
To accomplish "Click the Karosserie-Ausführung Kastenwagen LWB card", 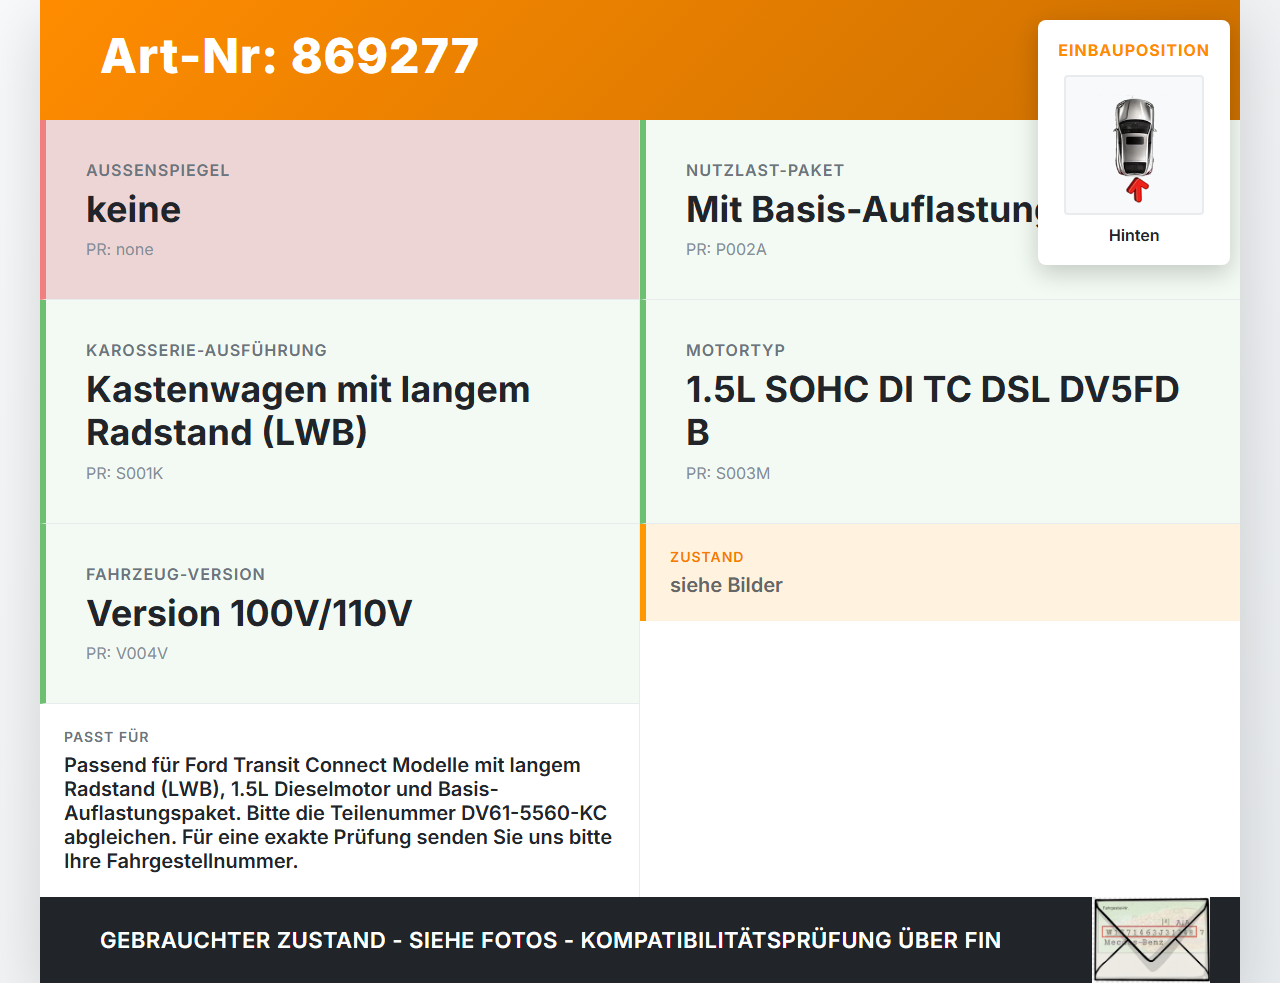I will [340, 412].
